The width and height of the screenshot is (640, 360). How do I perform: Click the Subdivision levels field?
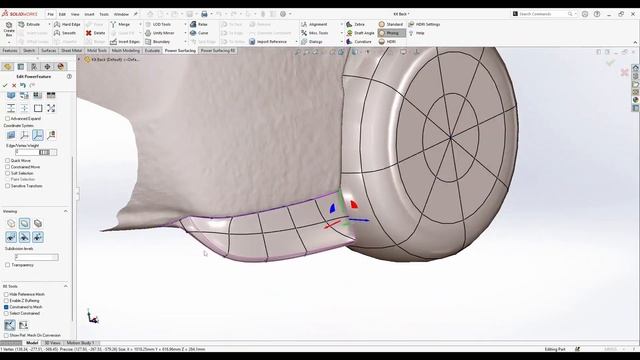(x=37, y=257)
